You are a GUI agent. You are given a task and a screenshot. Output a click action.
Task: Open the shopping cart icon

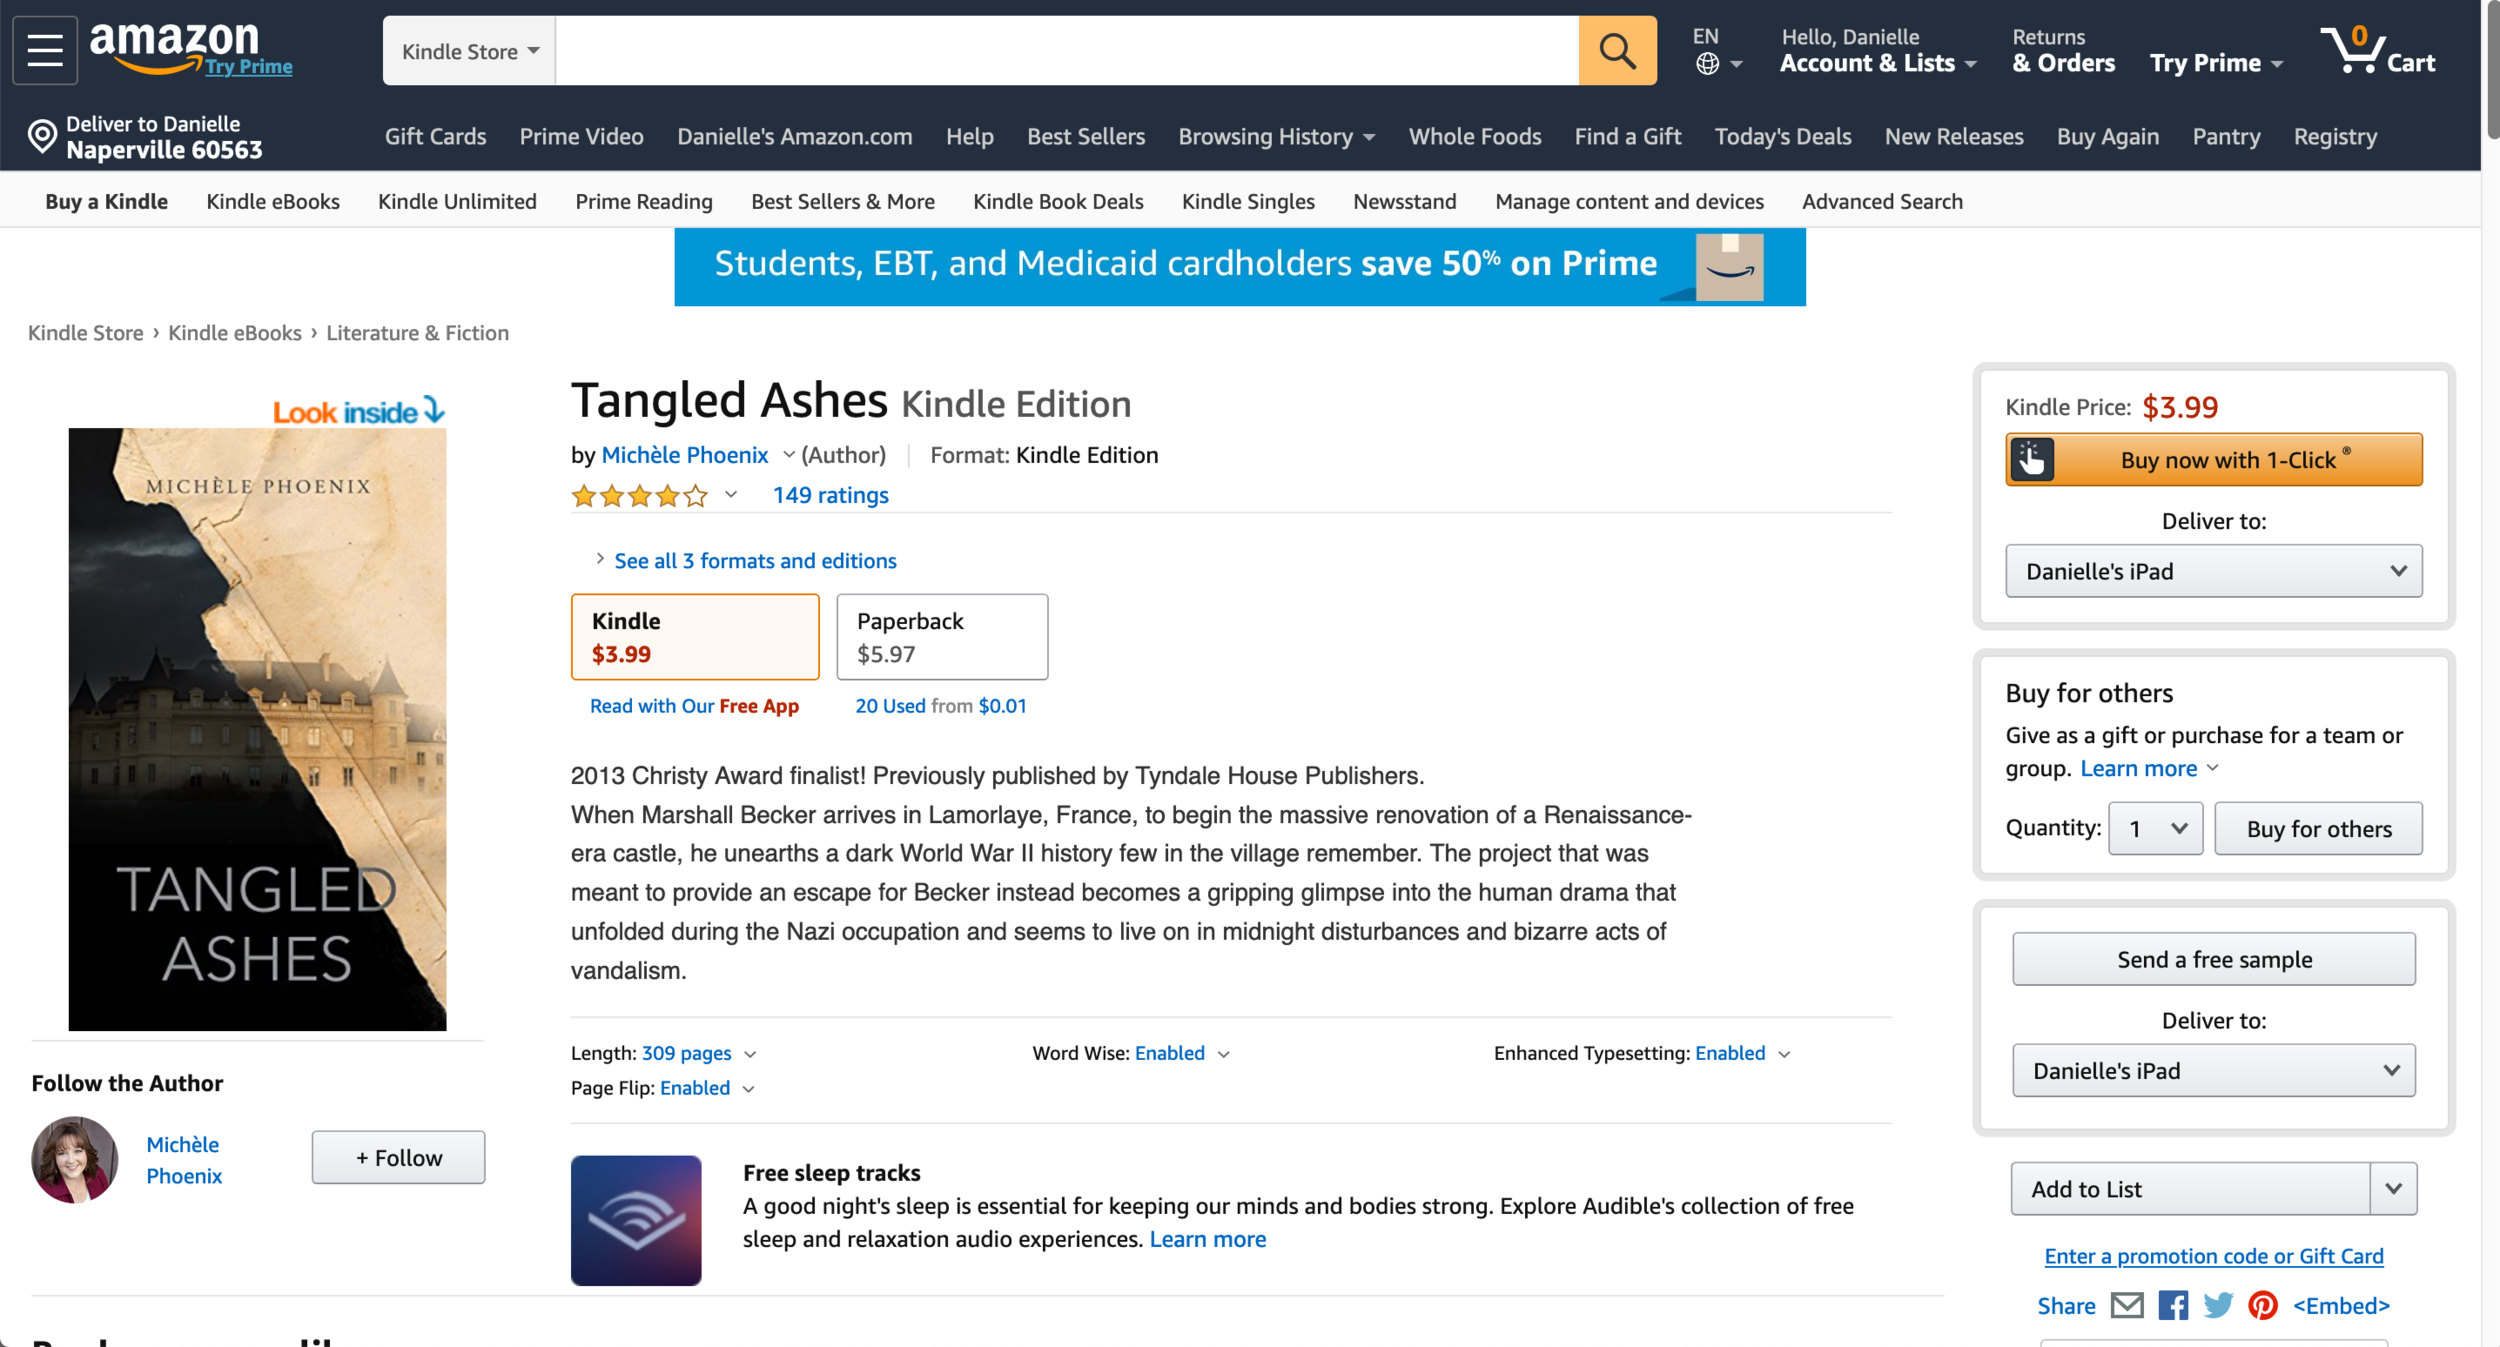click(2378, 50)
